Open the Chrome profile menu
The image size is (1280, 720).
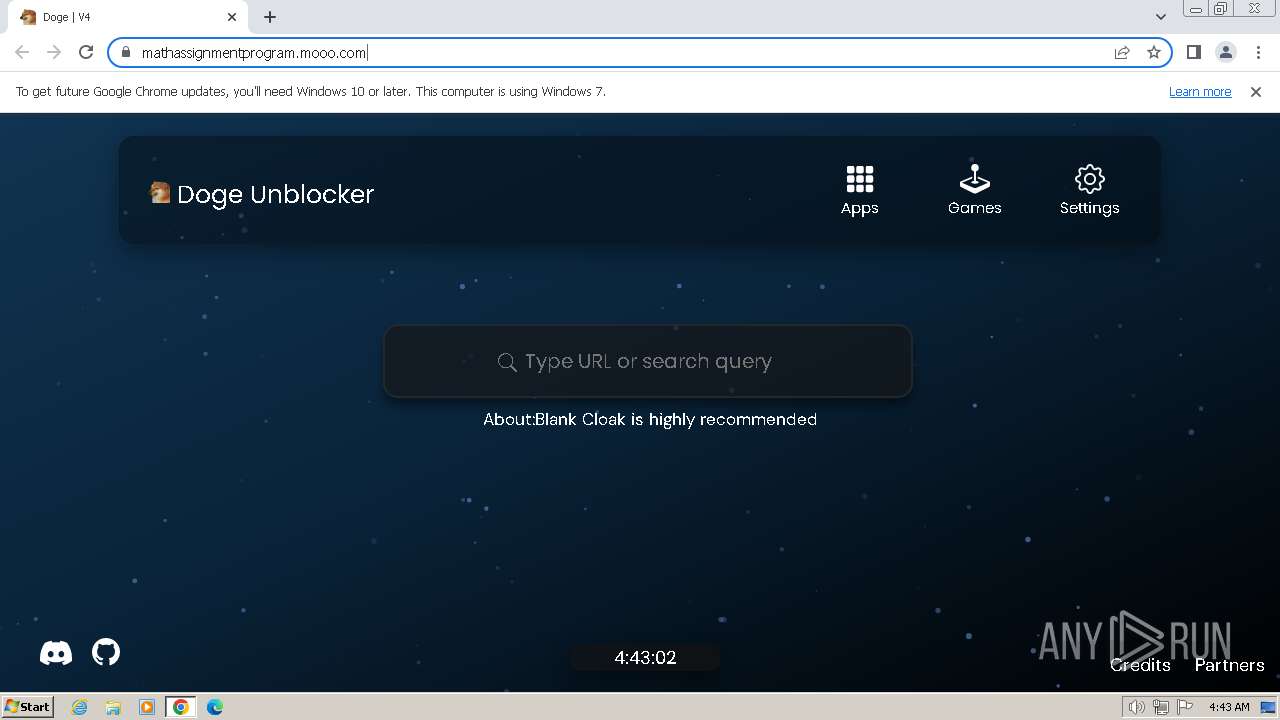pyautogui.click(x=1225, y=52)
